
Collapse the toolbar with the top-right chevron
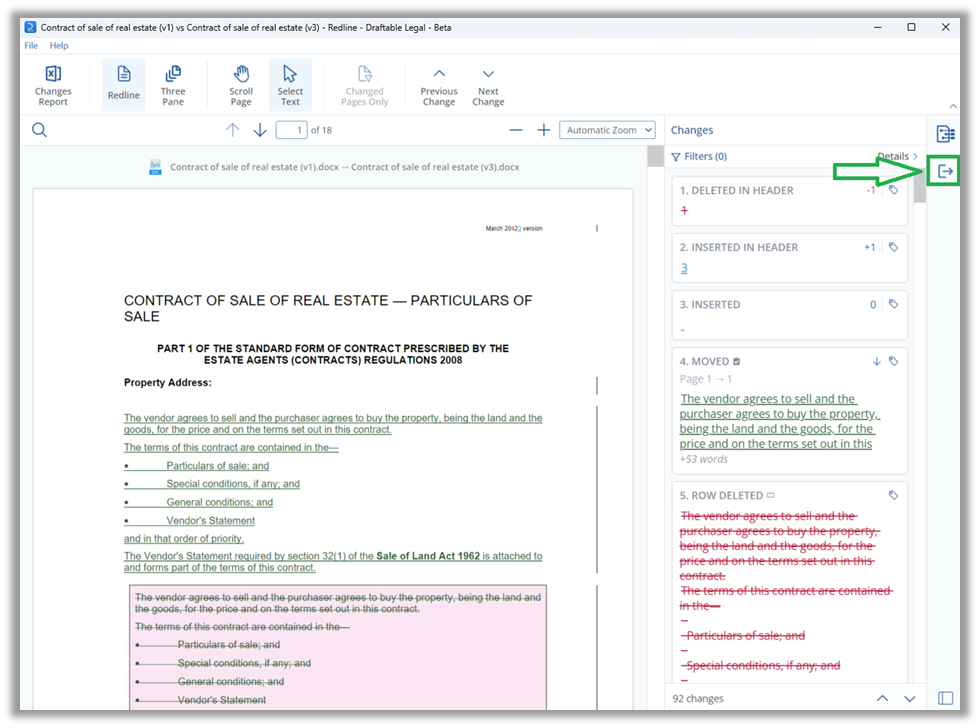point(953,105)
